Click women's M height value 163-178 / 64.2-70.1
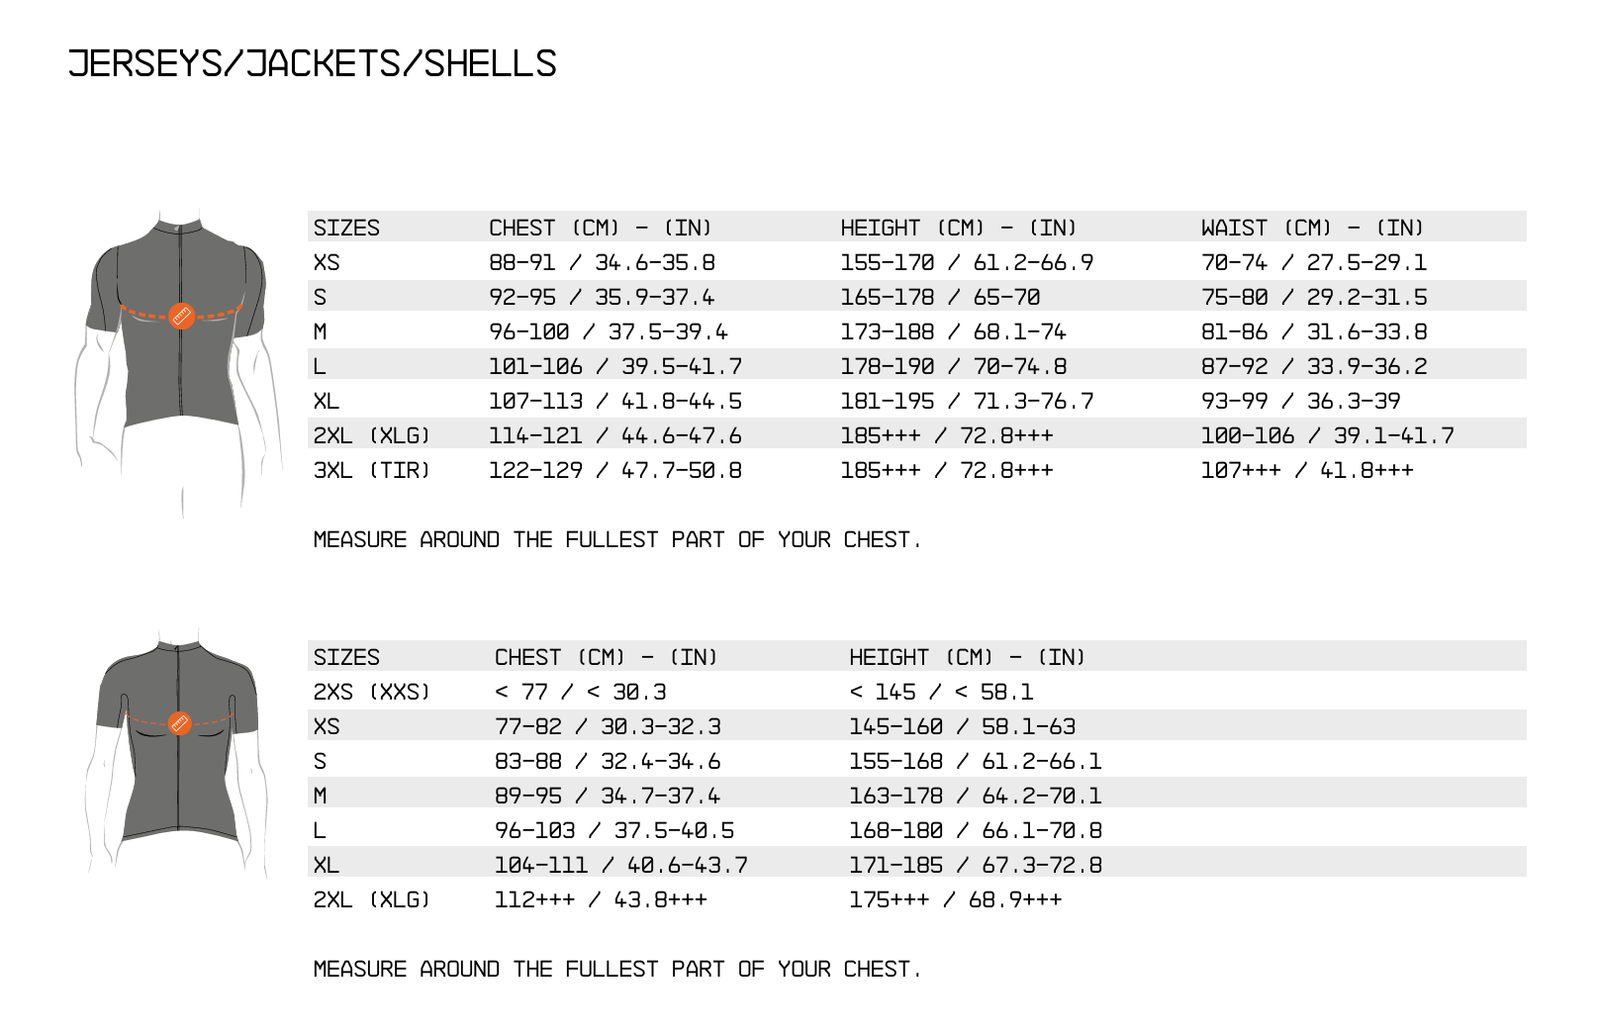Image resolution: width=1600 pixels, height=1036 pixels. [975, 796]
